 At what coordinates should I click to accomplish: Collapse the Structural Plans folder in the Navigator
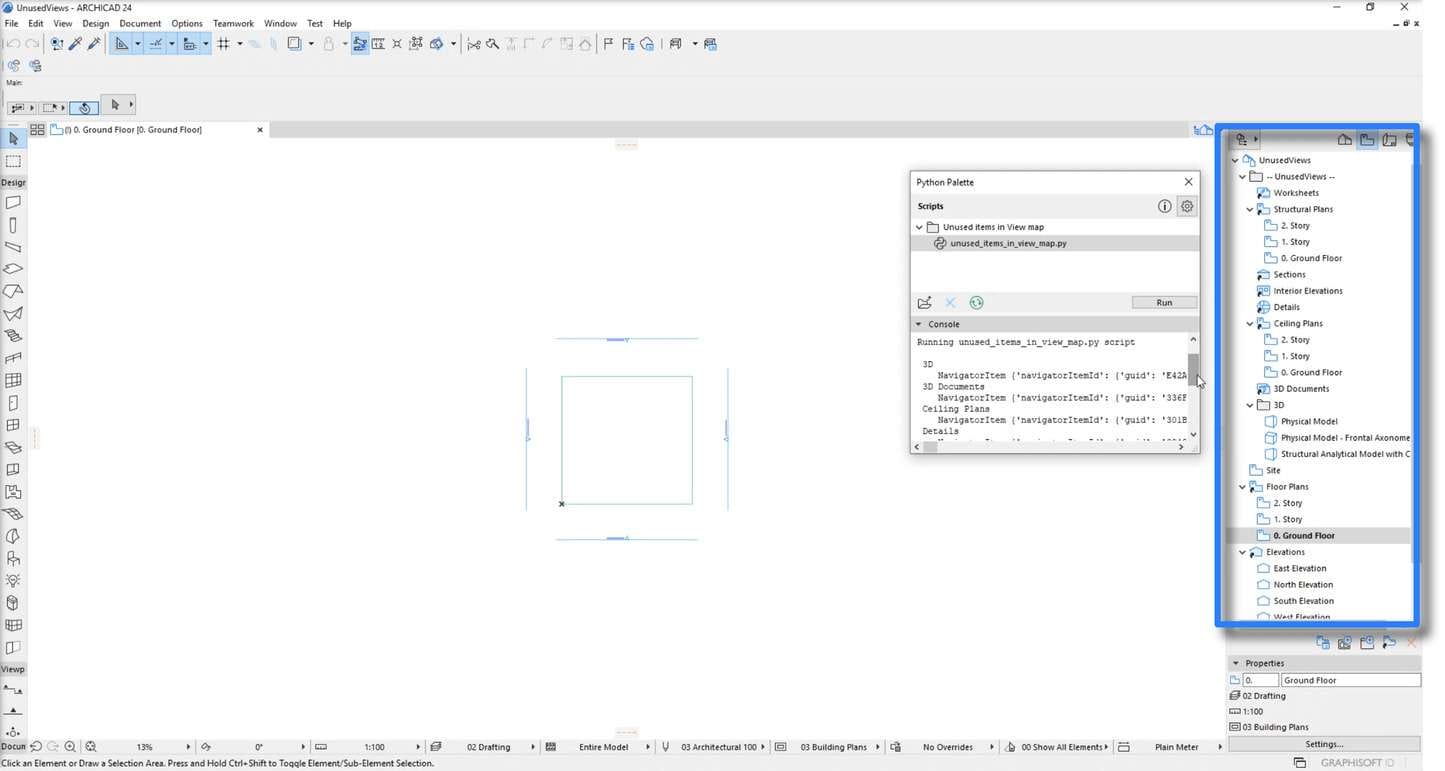(x=1248, y=209)
